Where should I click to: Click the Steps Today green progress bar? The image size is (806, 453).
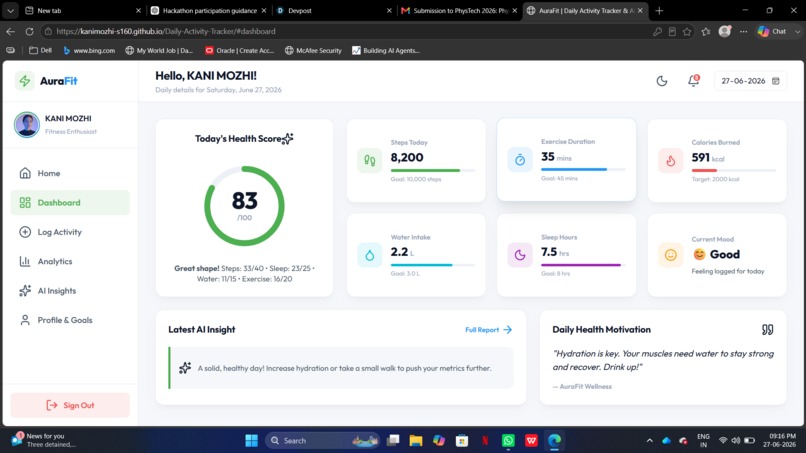click(433, 170)
